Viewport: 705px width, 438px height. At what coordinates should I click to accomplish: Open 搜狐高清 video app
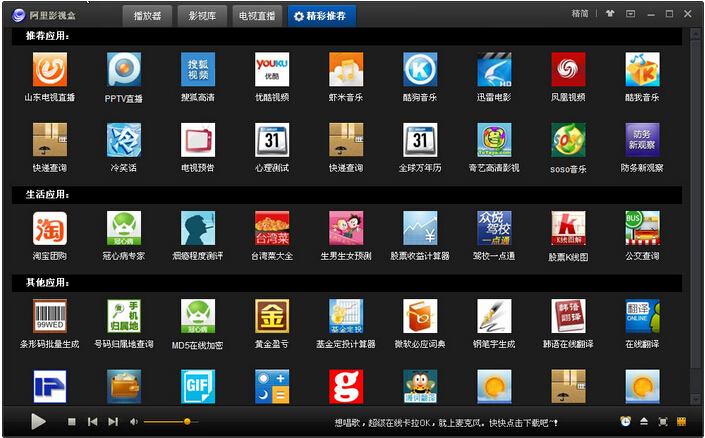(198, 70)
